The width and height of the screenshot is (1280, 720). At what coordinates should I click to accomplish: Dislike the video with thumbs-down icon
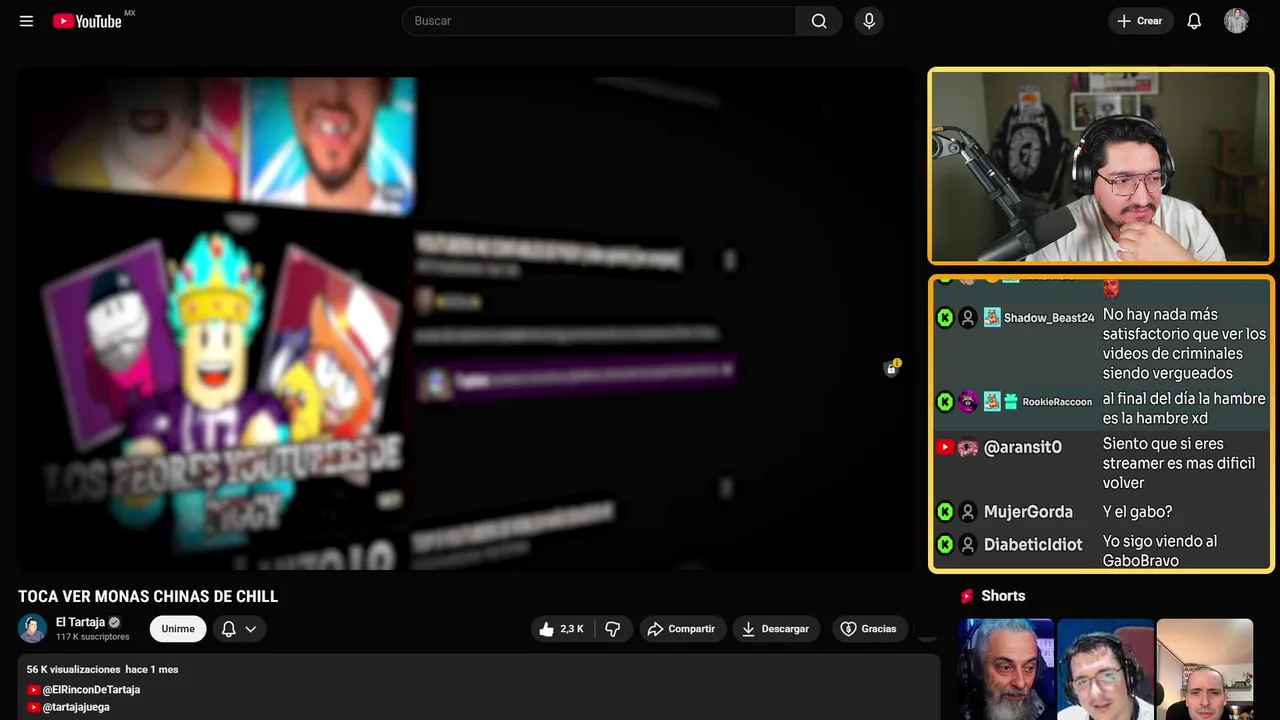pos(613,629)
